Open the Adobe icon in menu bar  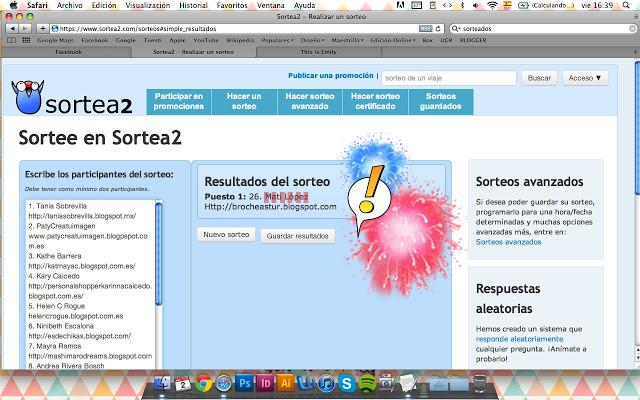coord(400,5)
